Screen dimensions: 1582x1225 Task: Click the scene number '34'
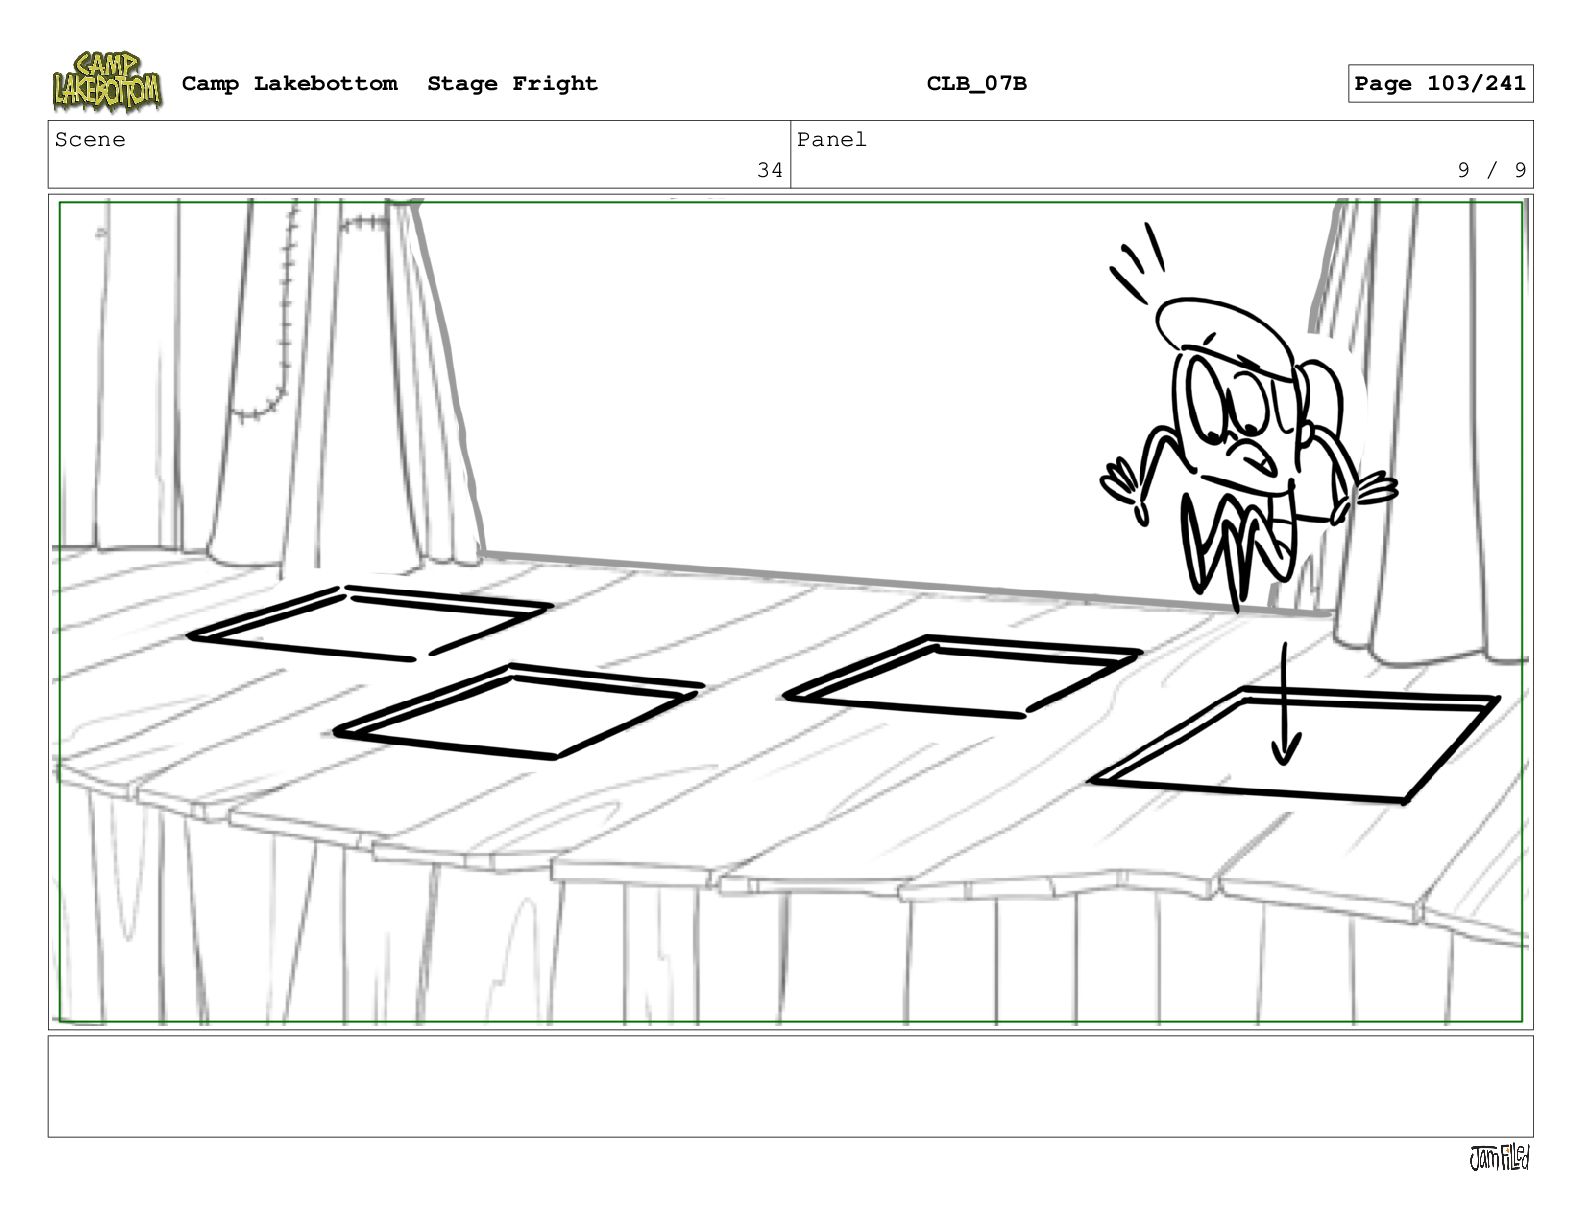click(x=770, y=170)
